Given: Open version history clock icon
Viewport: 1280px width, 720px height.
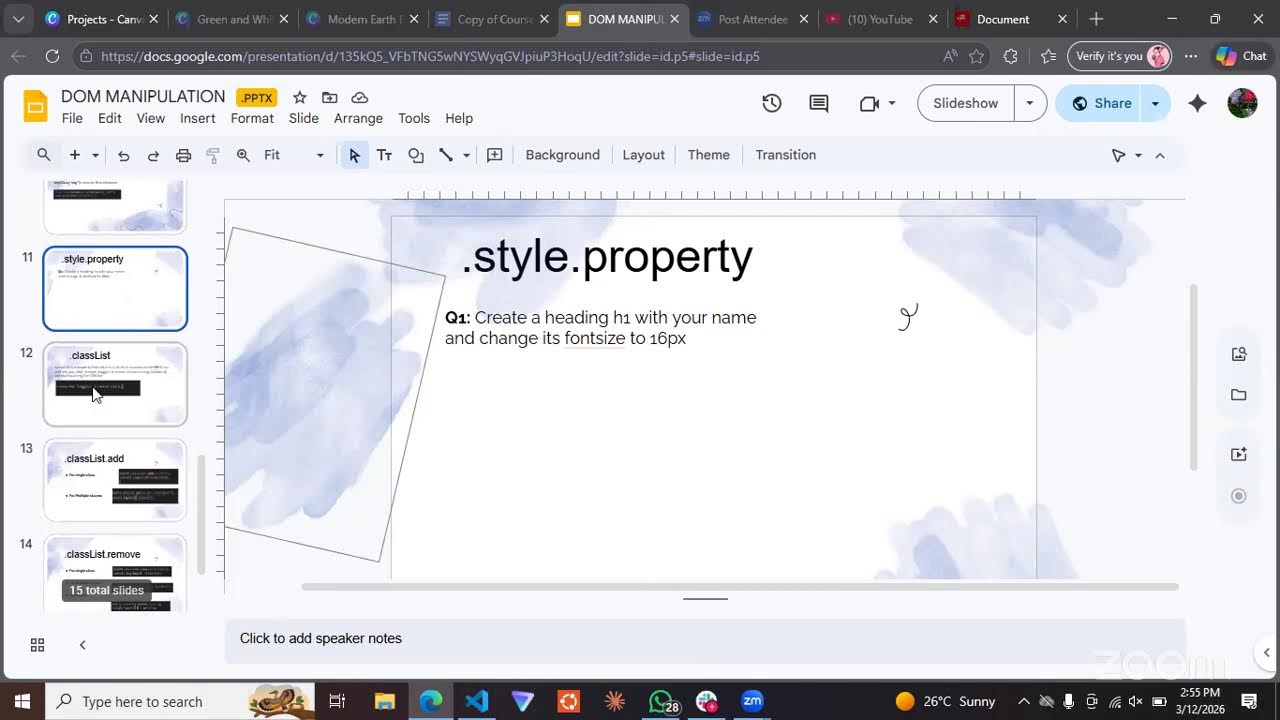Looking at the screenshot, I should (771, 103).
